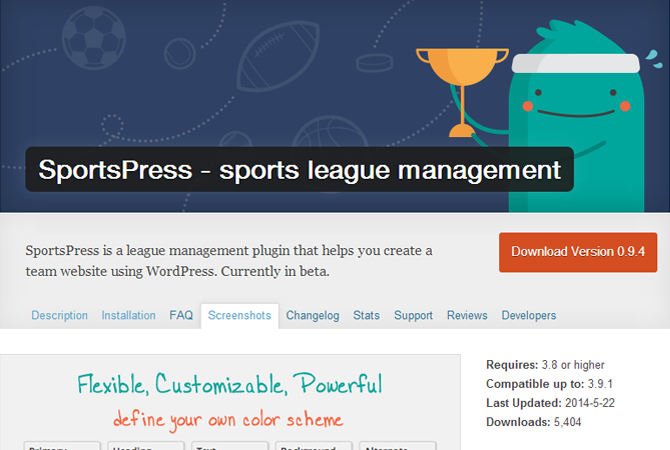Screen dimensions: 670x450
Task: Go to the Support tab
Action: (413, 315)
